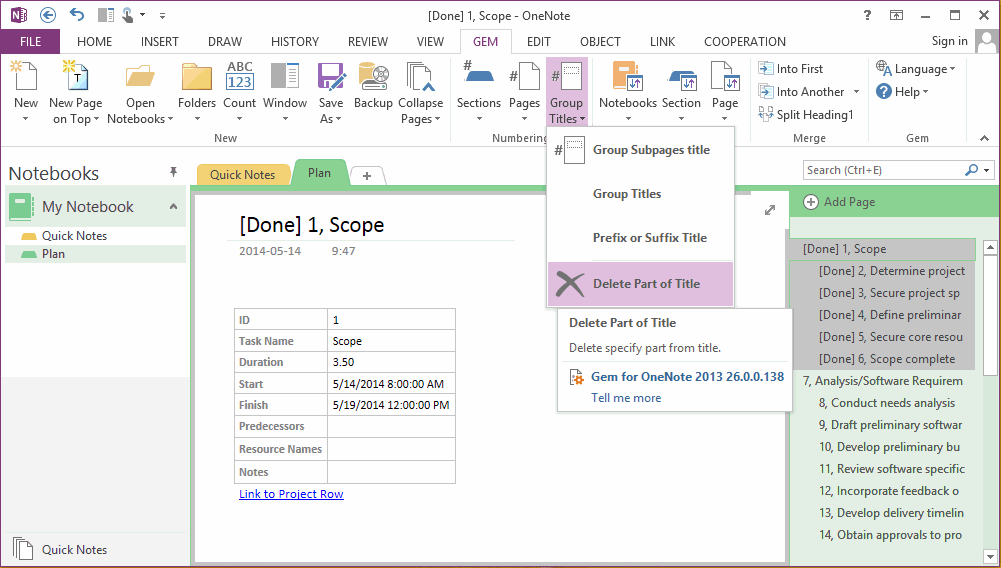This screenshot has height=568, width=1001.
Task: Click the Backup icon
Action: pos(373,77)
